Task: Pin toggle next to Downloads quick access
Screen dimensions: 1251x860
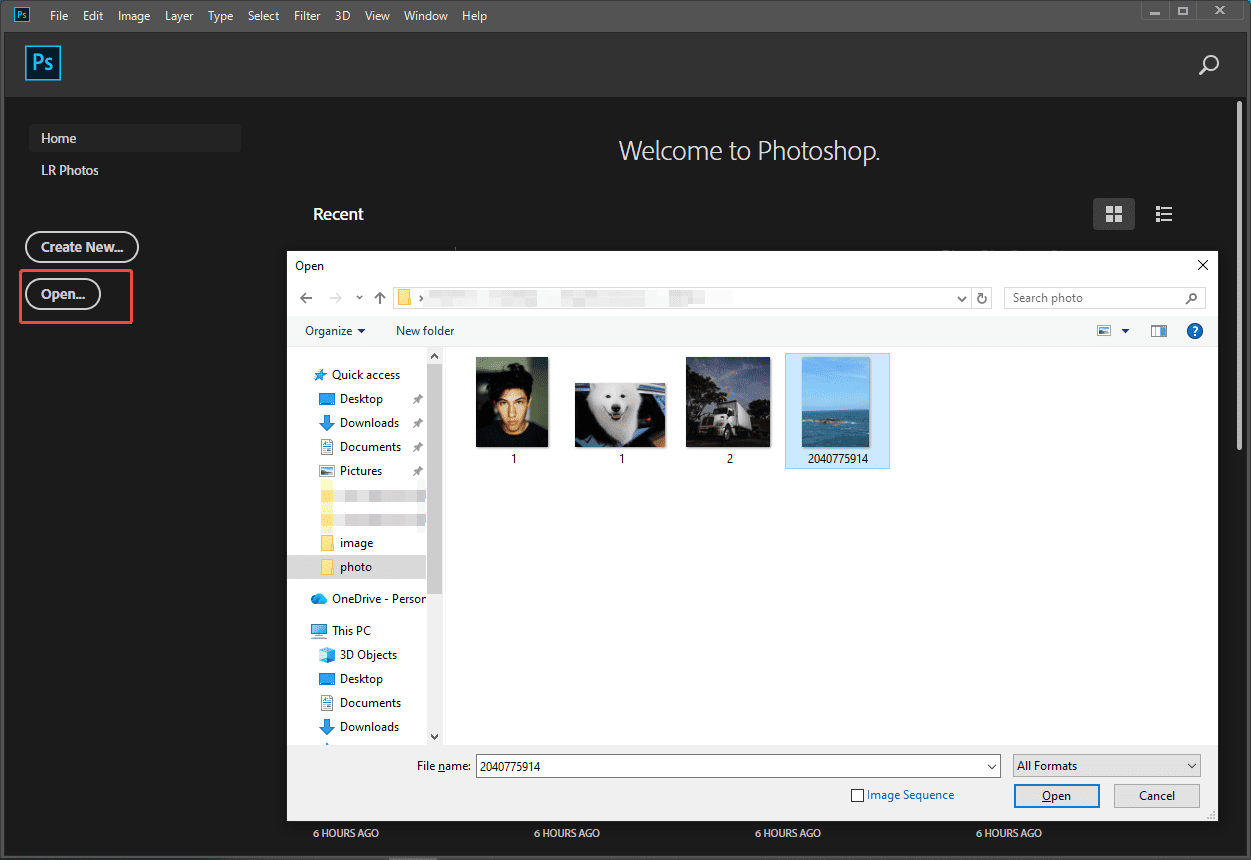Action: coord(417,422)
